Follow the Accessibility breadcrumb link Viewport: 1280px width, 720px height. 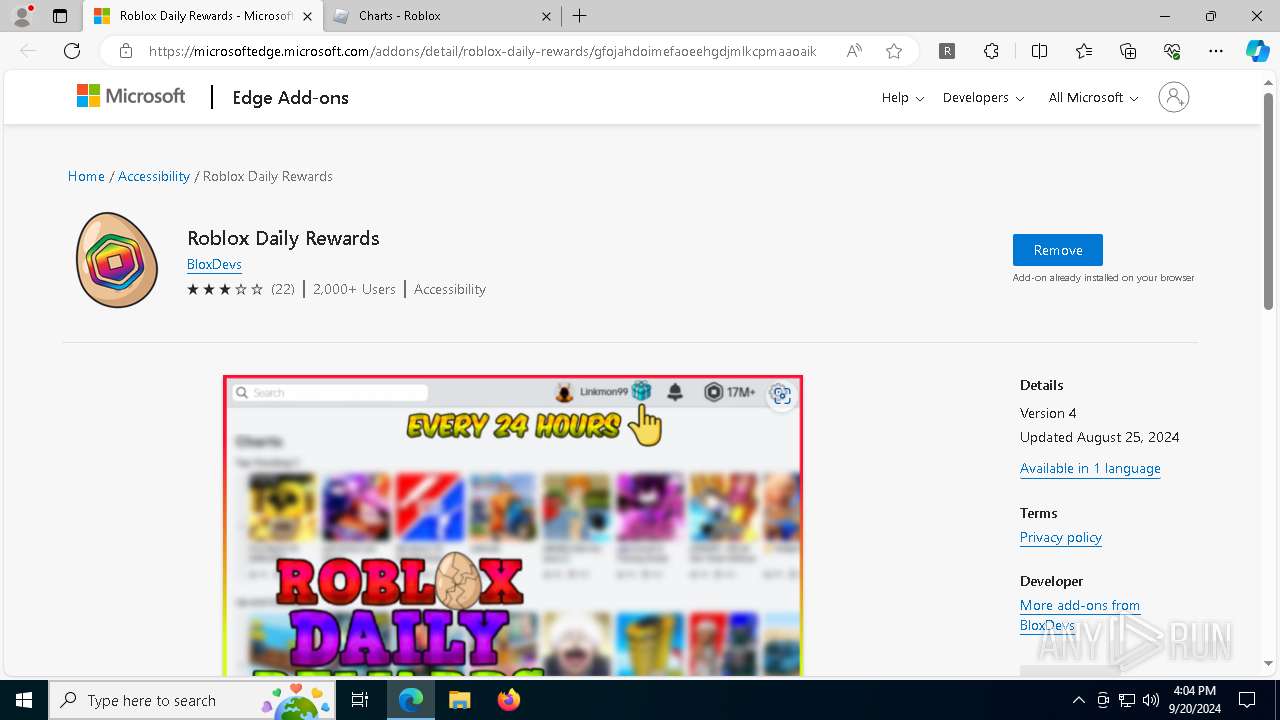pos(154,176)
